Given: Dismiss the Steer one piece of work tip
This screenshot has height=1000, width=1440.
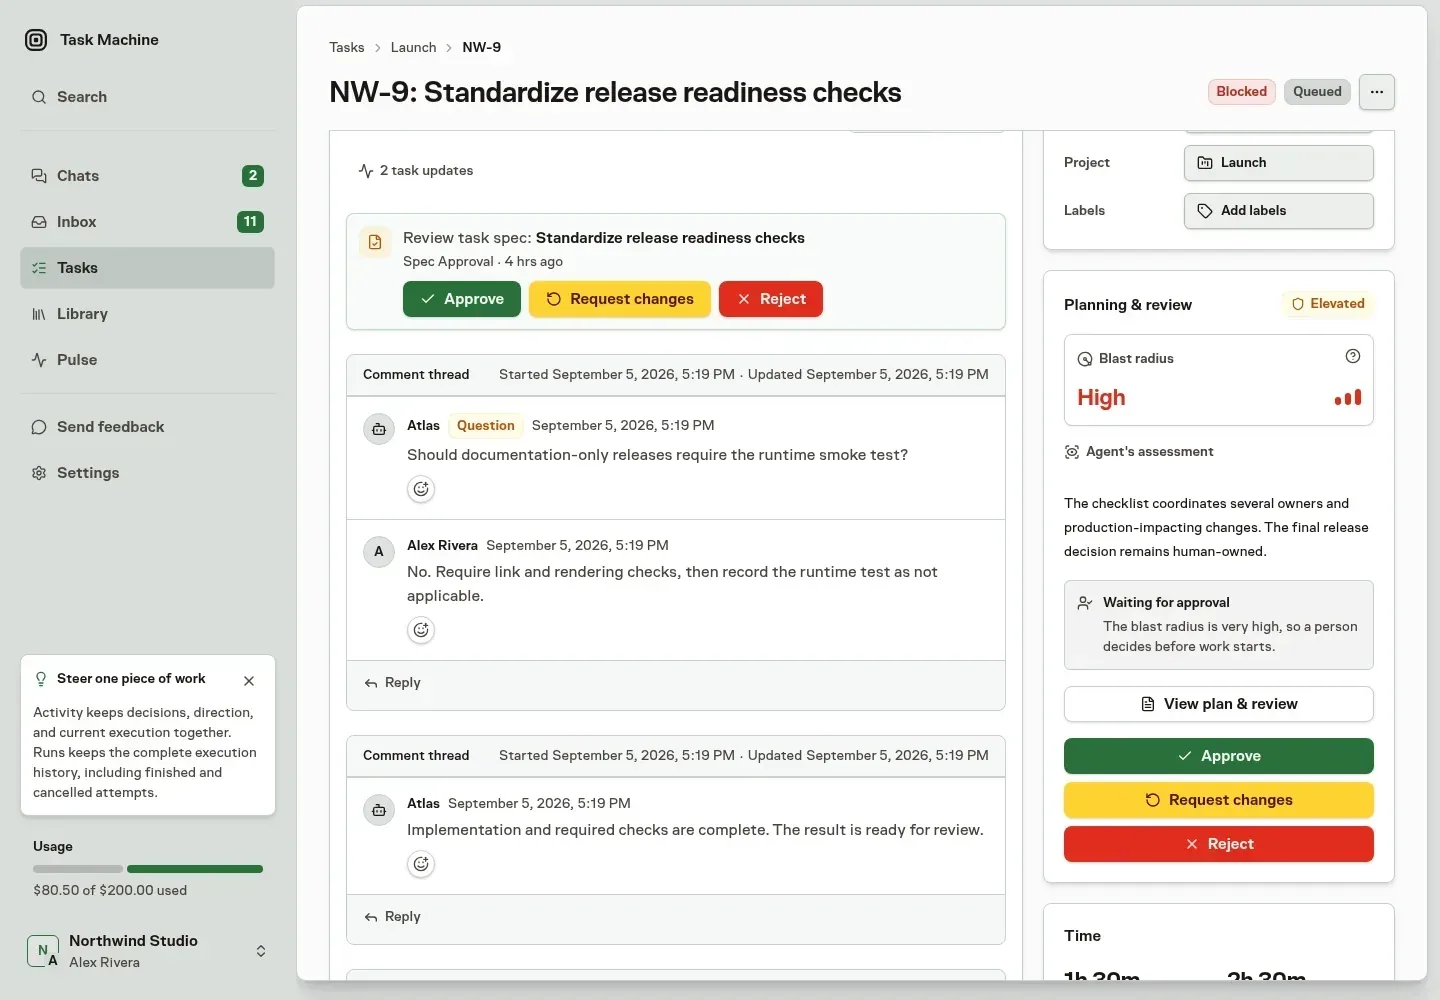Looking at the screenshot, I should (x=249, y=681).
